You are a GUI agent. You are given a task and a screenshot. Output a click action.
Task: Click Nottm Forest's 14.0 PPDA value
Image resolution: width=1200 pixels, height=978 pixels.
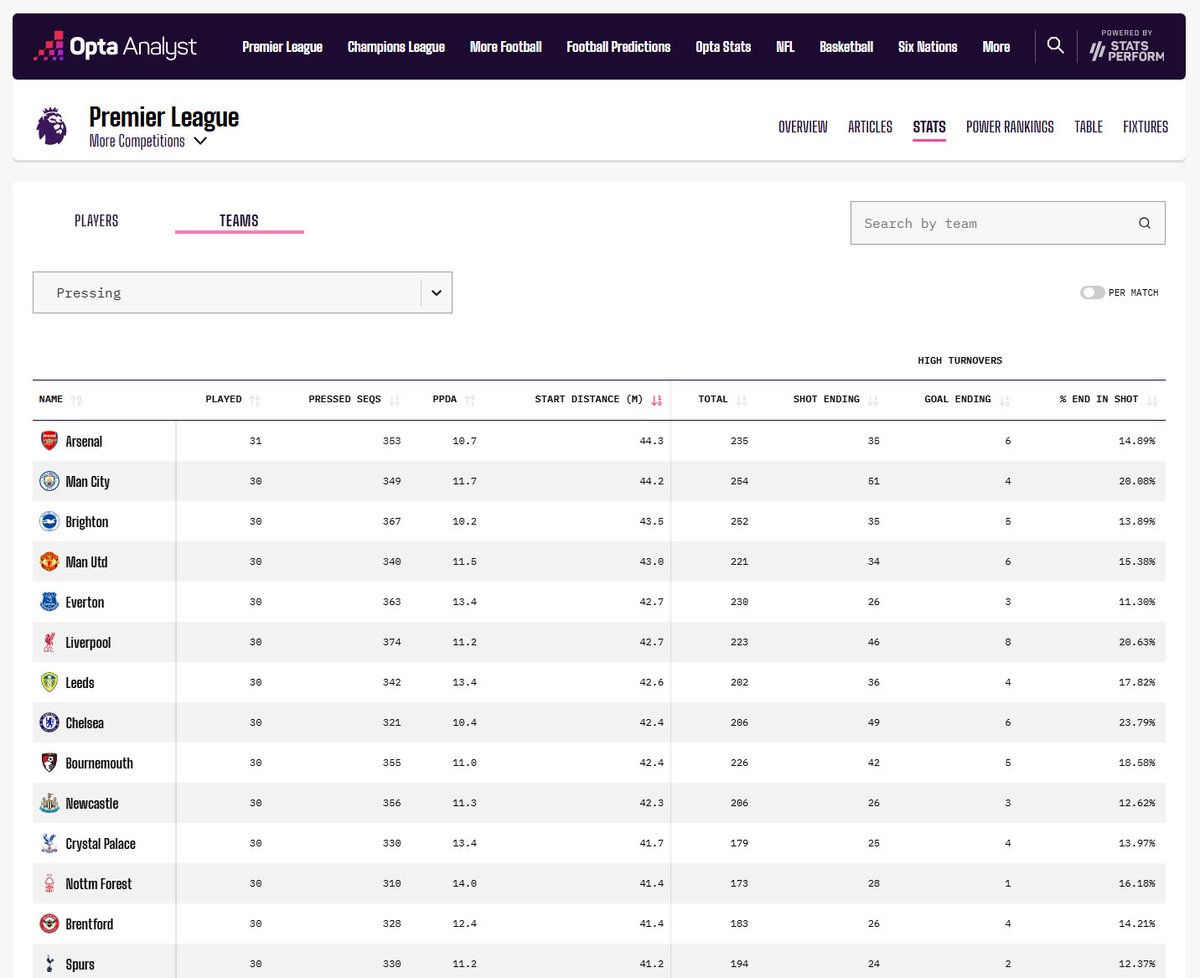tap(465, 884)
